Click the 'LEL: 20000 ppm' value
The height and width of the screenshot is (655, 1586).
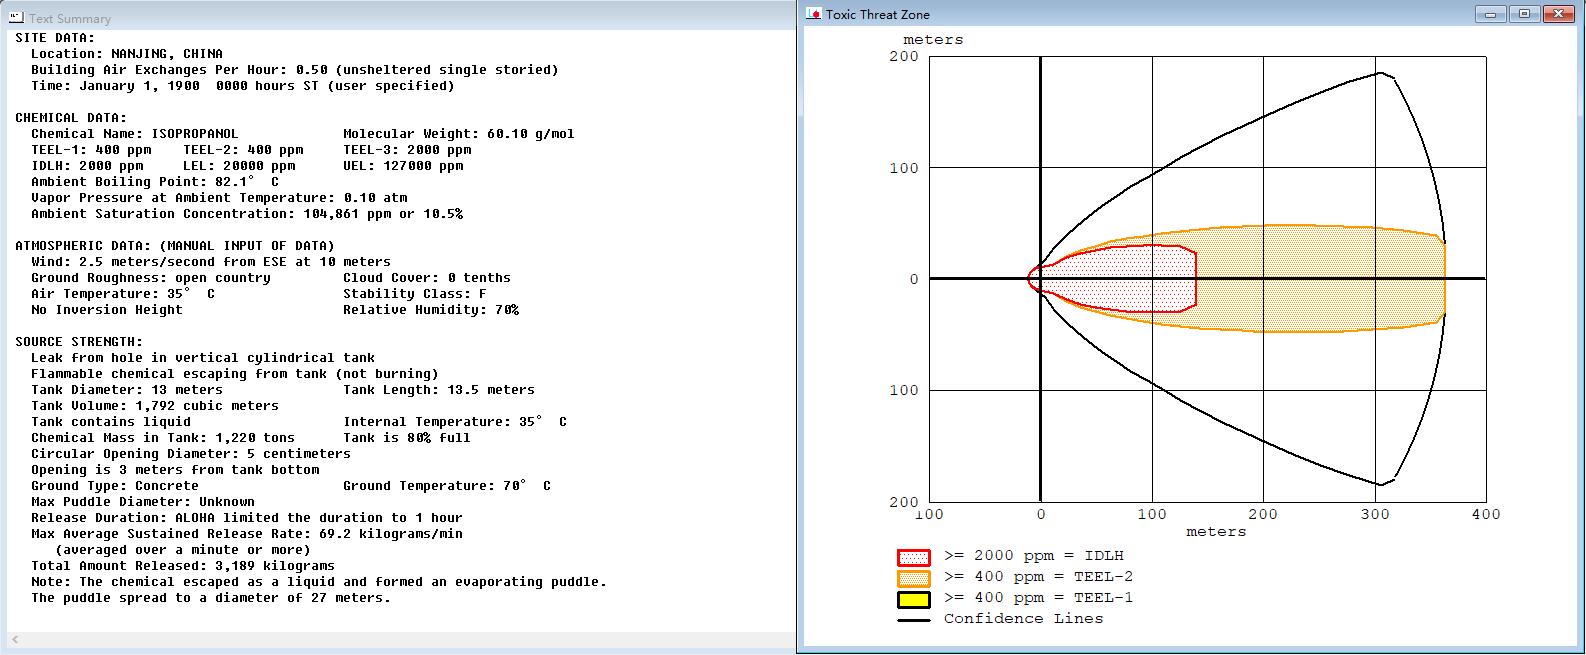(239, 166)
